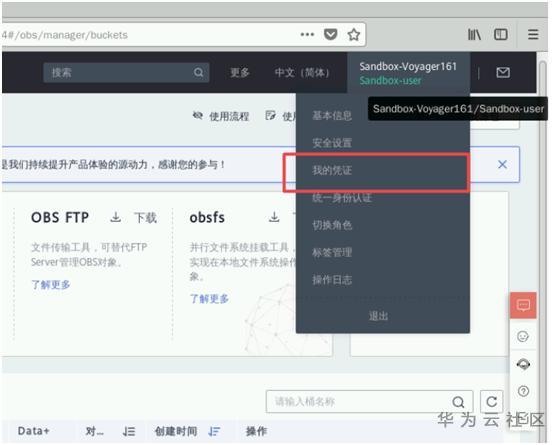Viewport: 558px width, 445px height.
Task: Sort buckets by 创建时间 sort icon
Action: coord(214,431)
